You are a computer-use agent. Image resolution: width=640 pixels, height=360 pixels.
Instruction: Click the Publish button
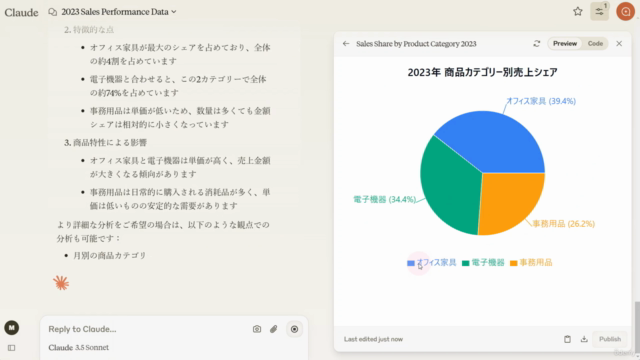(610, 339)
